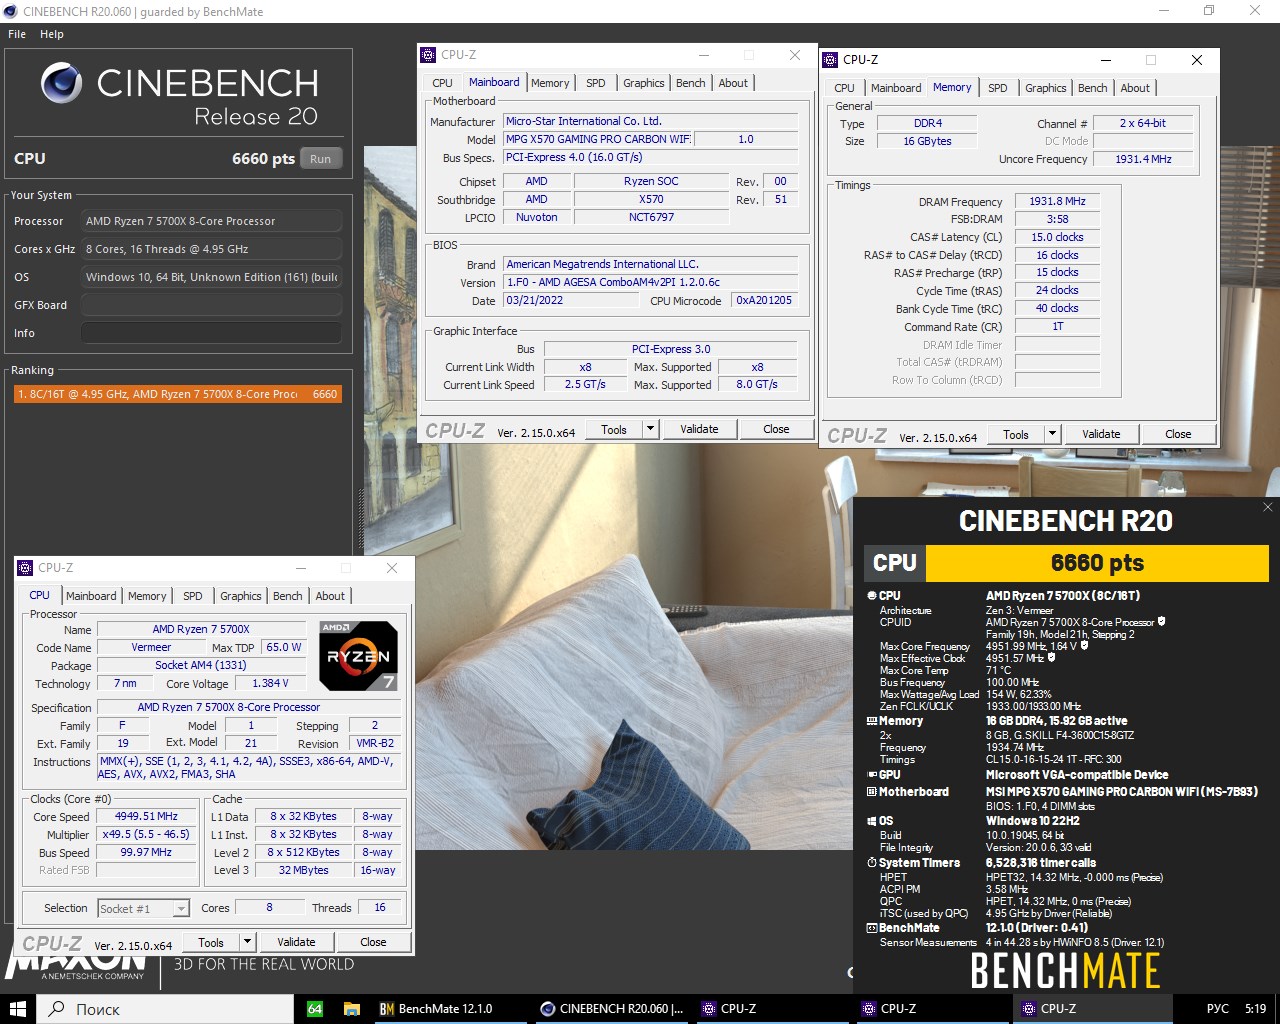Viewport: 1280px width, 1024px height.
Task: Click the Cinebench title bar app icon
Action: 10,11
